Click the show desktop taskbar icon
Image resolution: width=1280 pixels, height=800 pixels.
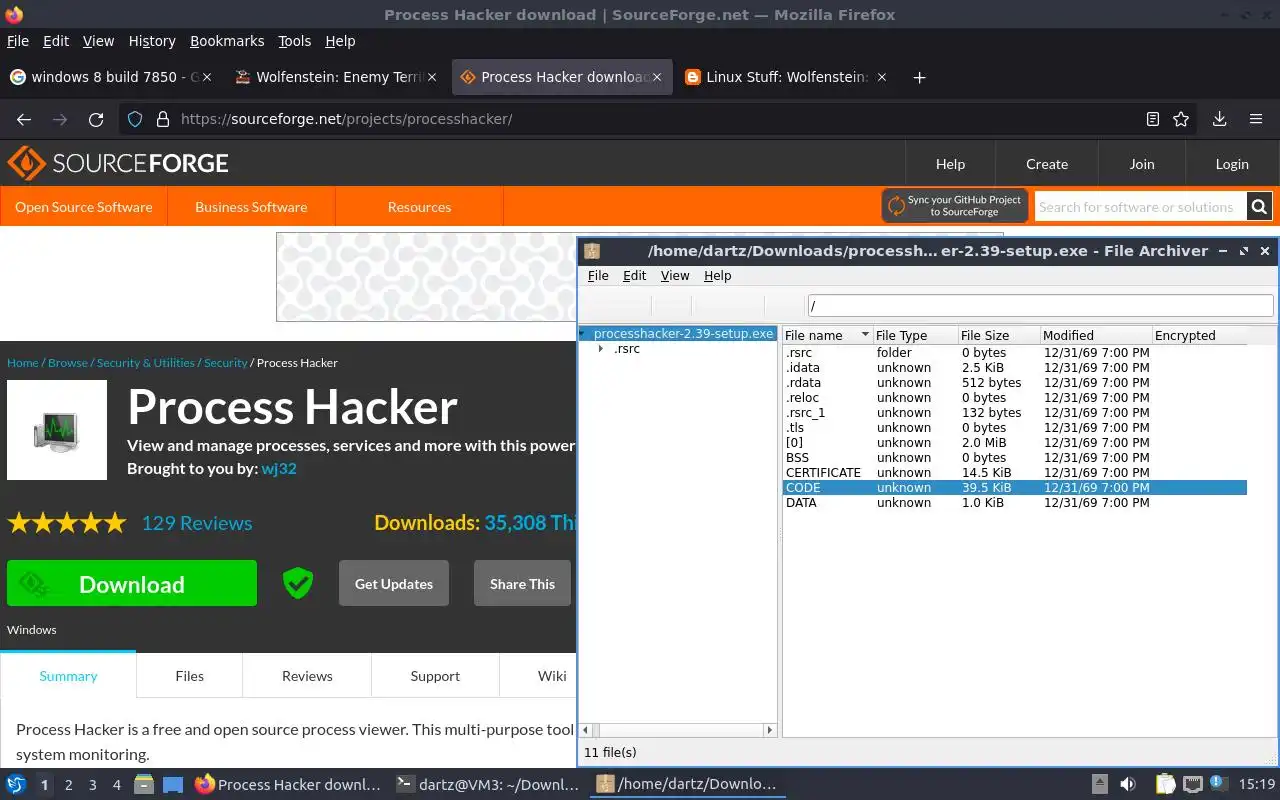[172, 785]
